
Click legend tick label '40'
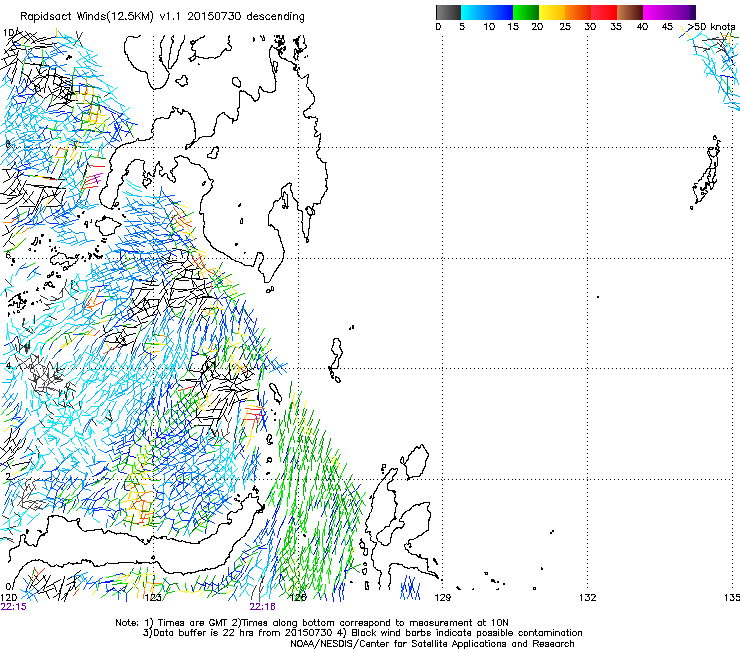pos(642,26)
